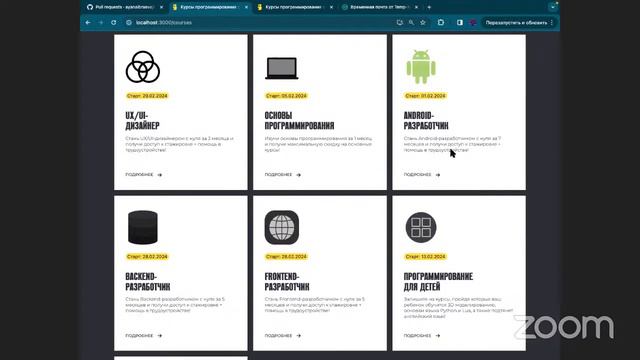Open Подробнее link on Основы программирования card
This screenshot has width=640, height=360.
283,175
